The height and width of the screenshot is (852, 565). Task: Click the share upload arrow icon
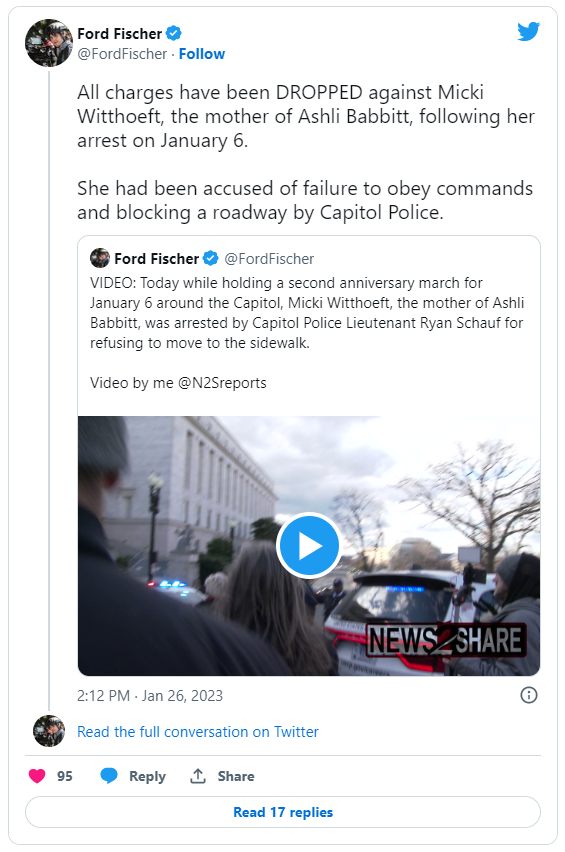click(198, 776)
